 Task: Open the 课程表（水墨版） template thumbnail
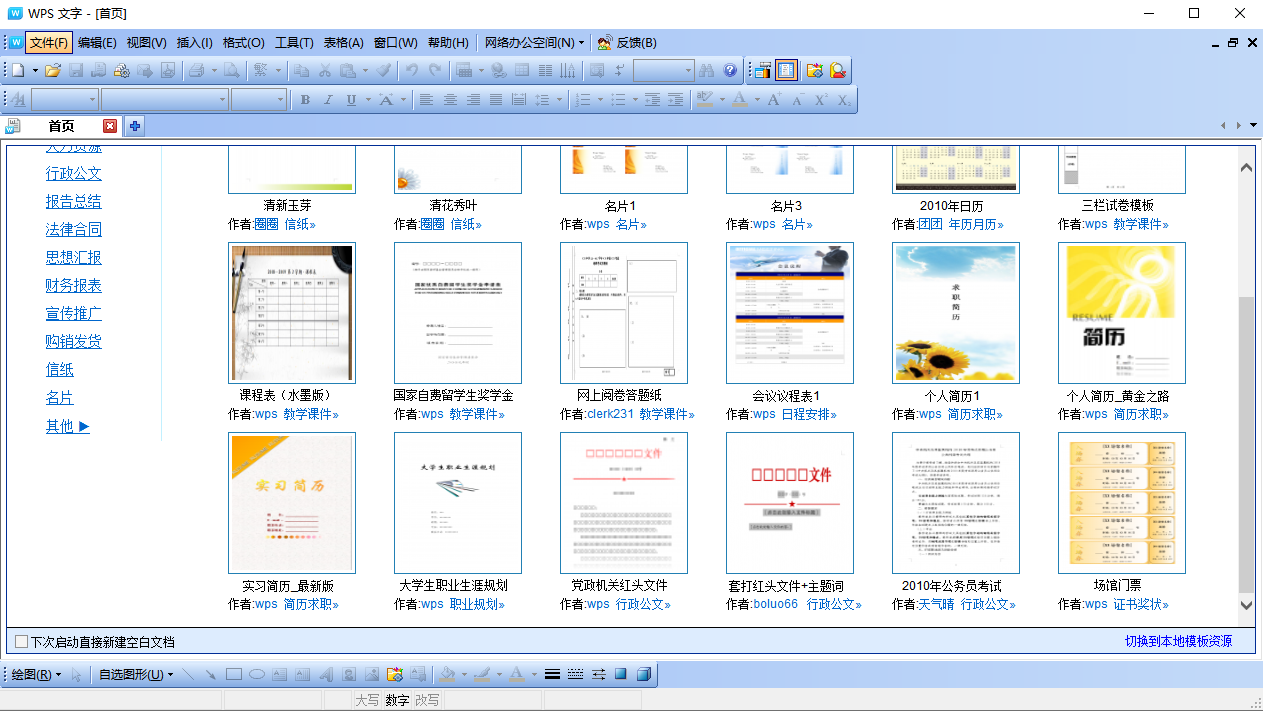click(292, 313)
